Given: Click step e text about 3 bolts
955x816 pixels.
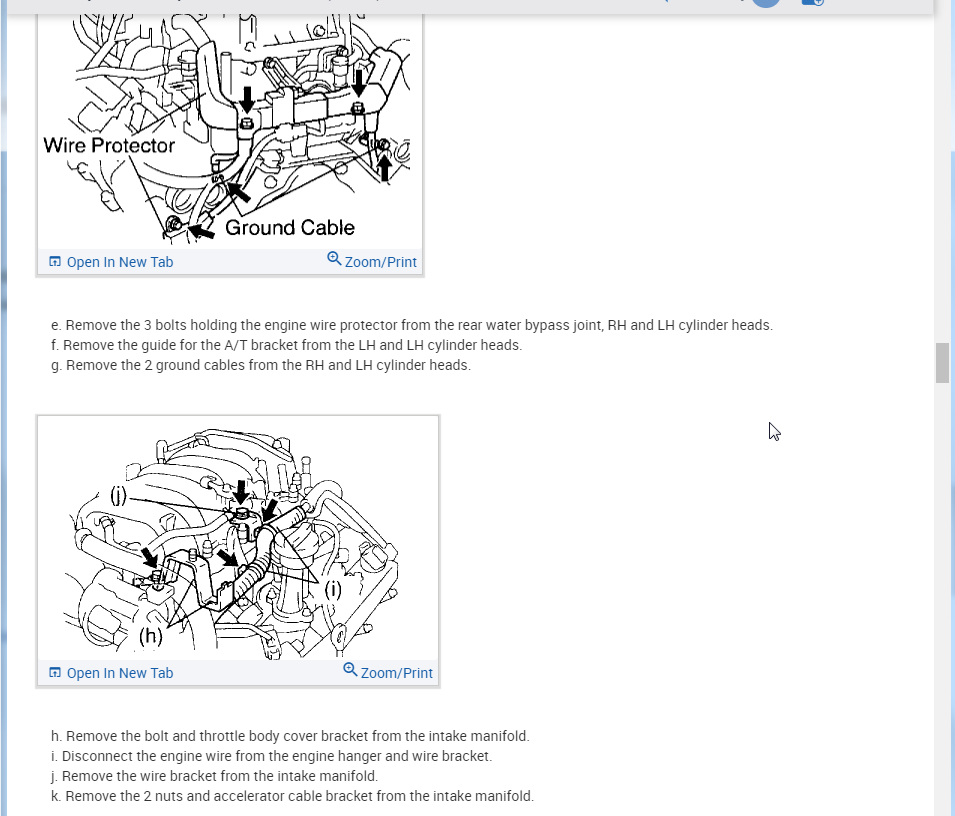Looking at the screenshot, I should (x=412, y=325).
